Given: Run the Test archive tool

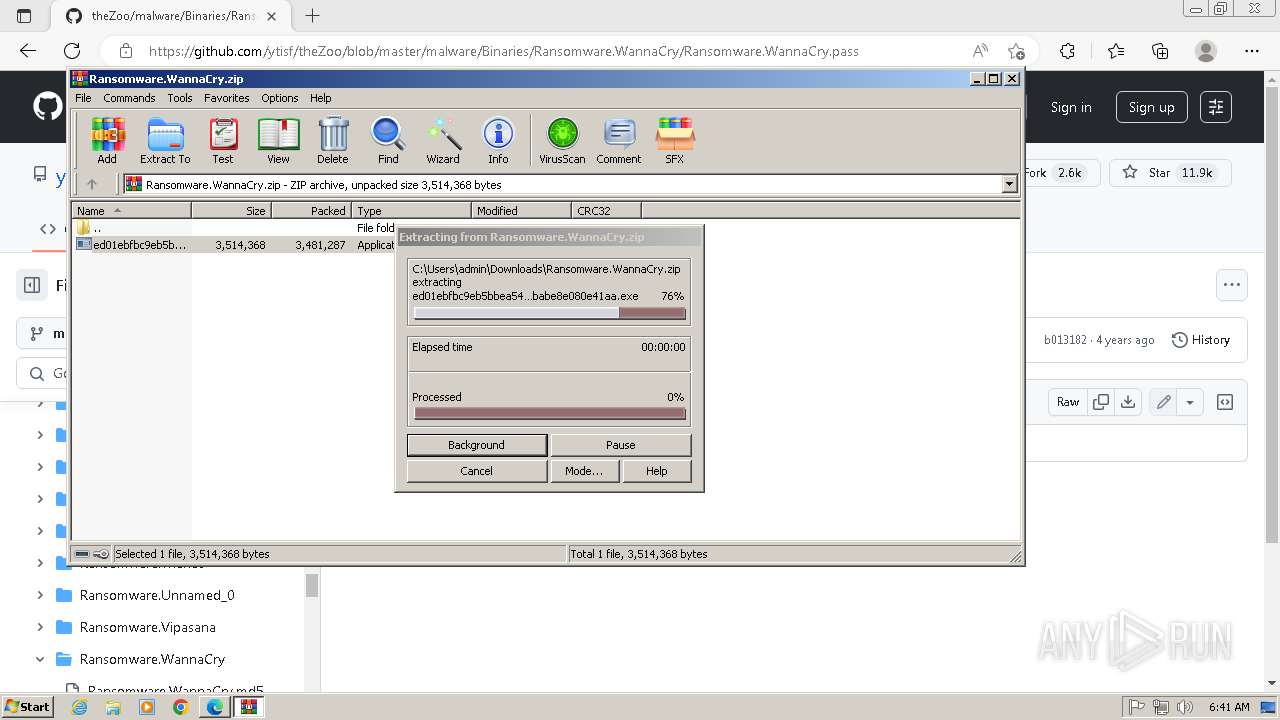Looking at the screenshot, I should (222, 140).
